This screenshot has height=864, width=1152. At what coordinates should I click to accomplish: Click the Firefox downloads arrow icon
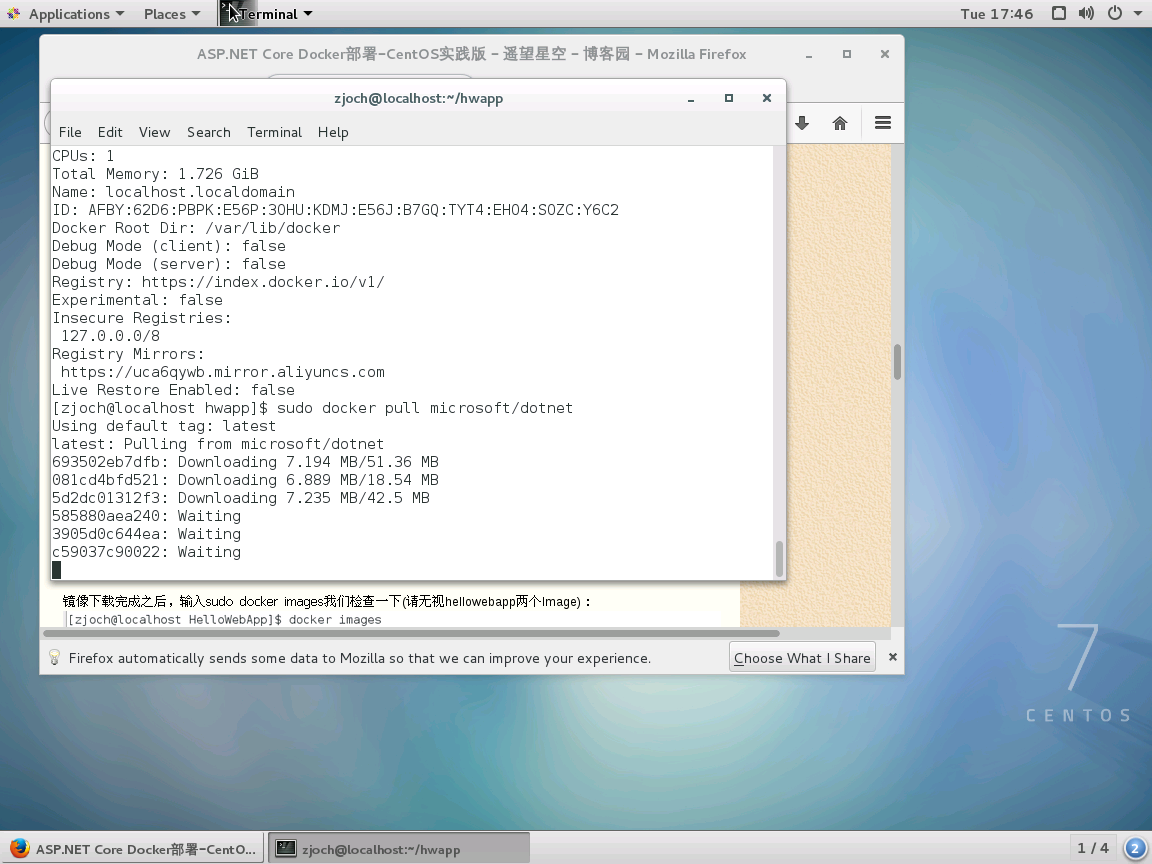(x=802, y=123)
